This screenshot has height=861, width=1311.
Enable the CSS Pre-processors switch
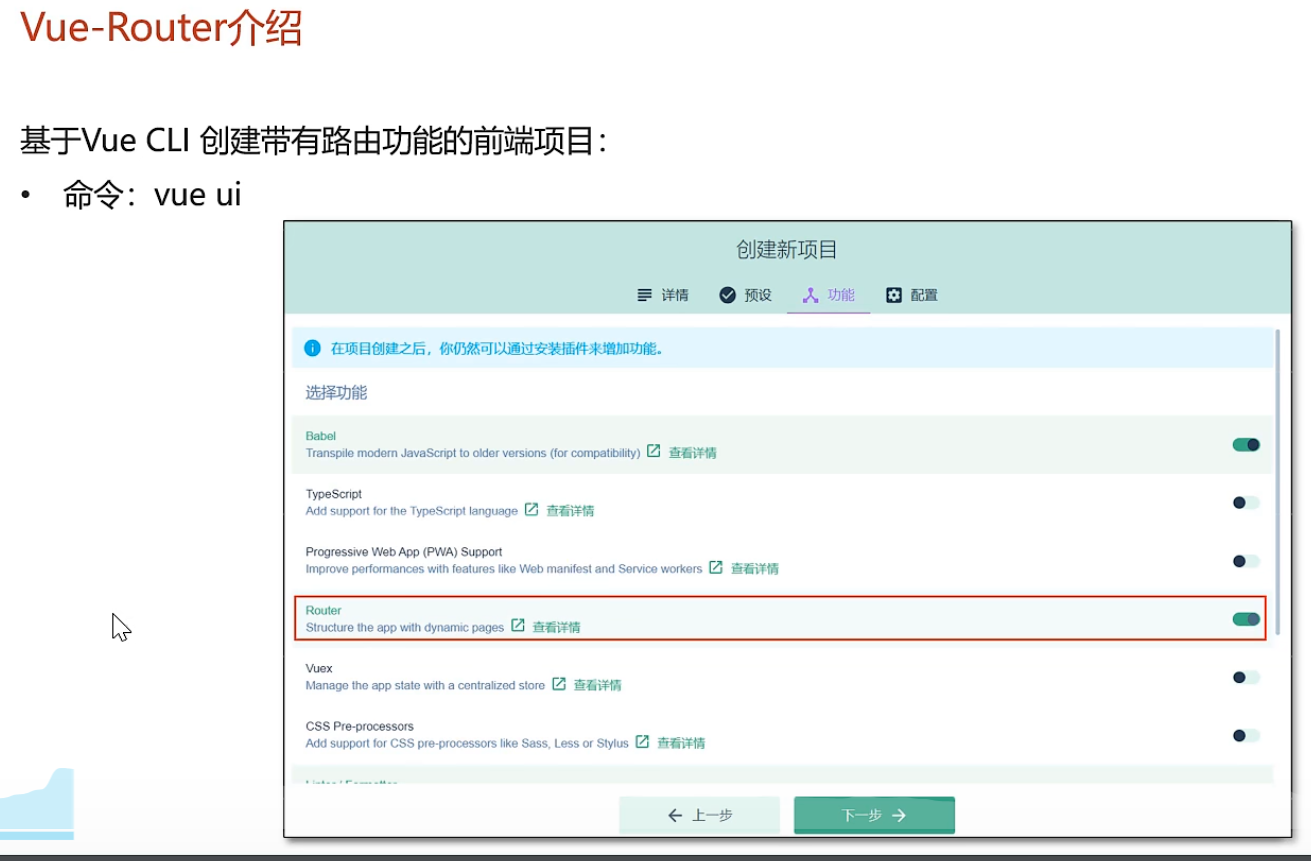1246,735
